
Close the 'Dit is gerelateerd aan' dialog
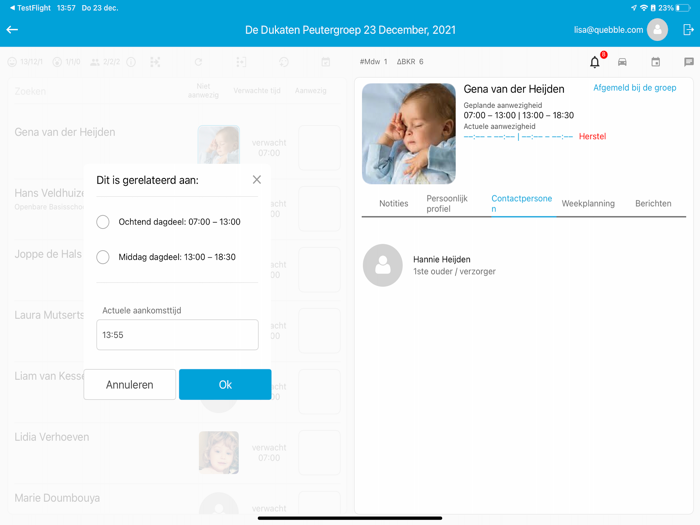point(257,179)
